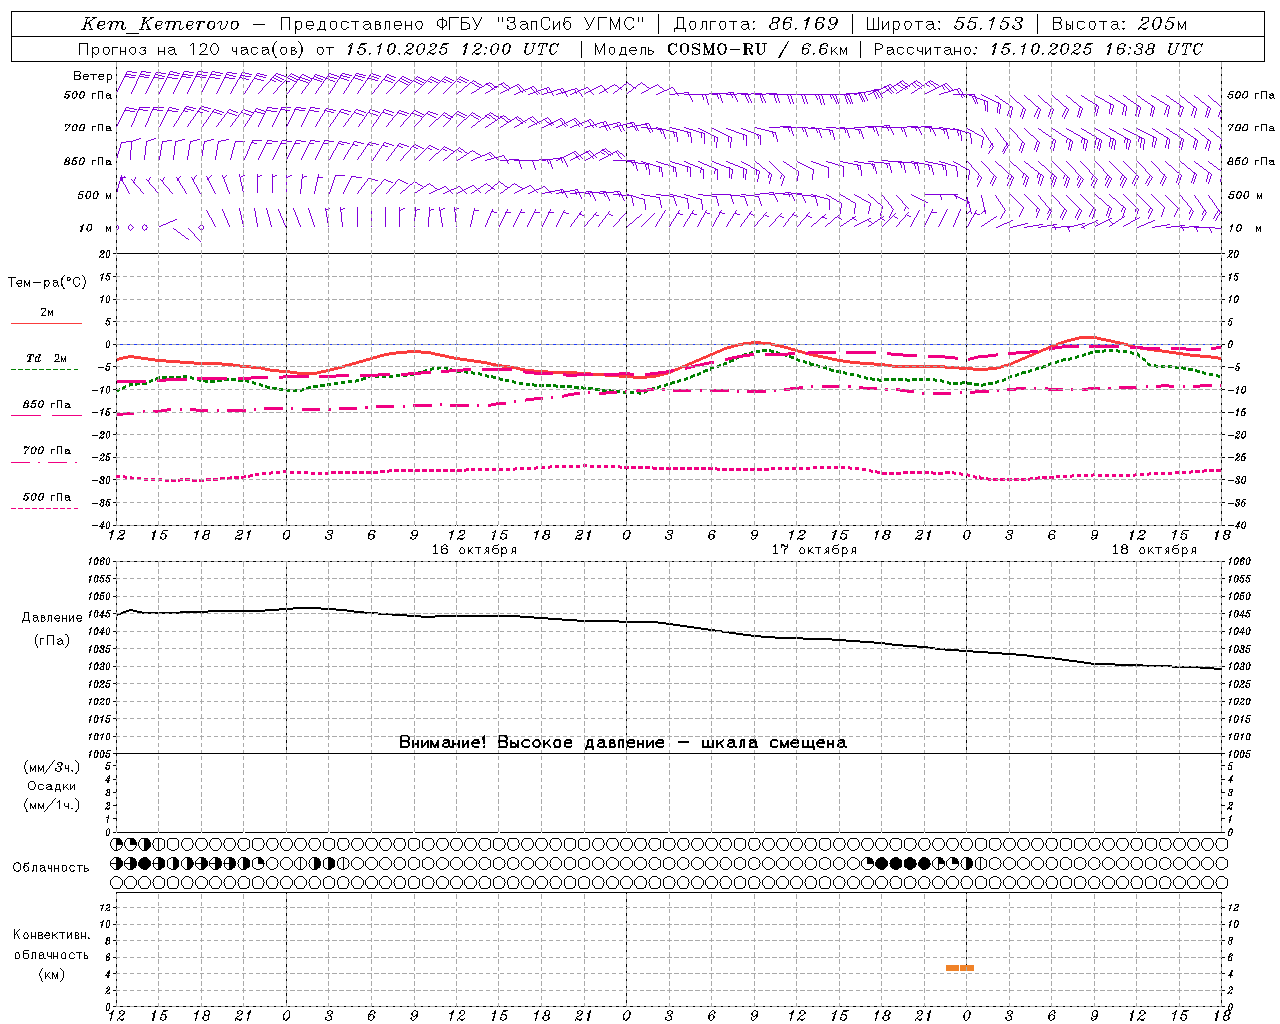Click the latitude value Широта: 55.153
This screenshot has height=1024, width=1280.
click(945, 24)
